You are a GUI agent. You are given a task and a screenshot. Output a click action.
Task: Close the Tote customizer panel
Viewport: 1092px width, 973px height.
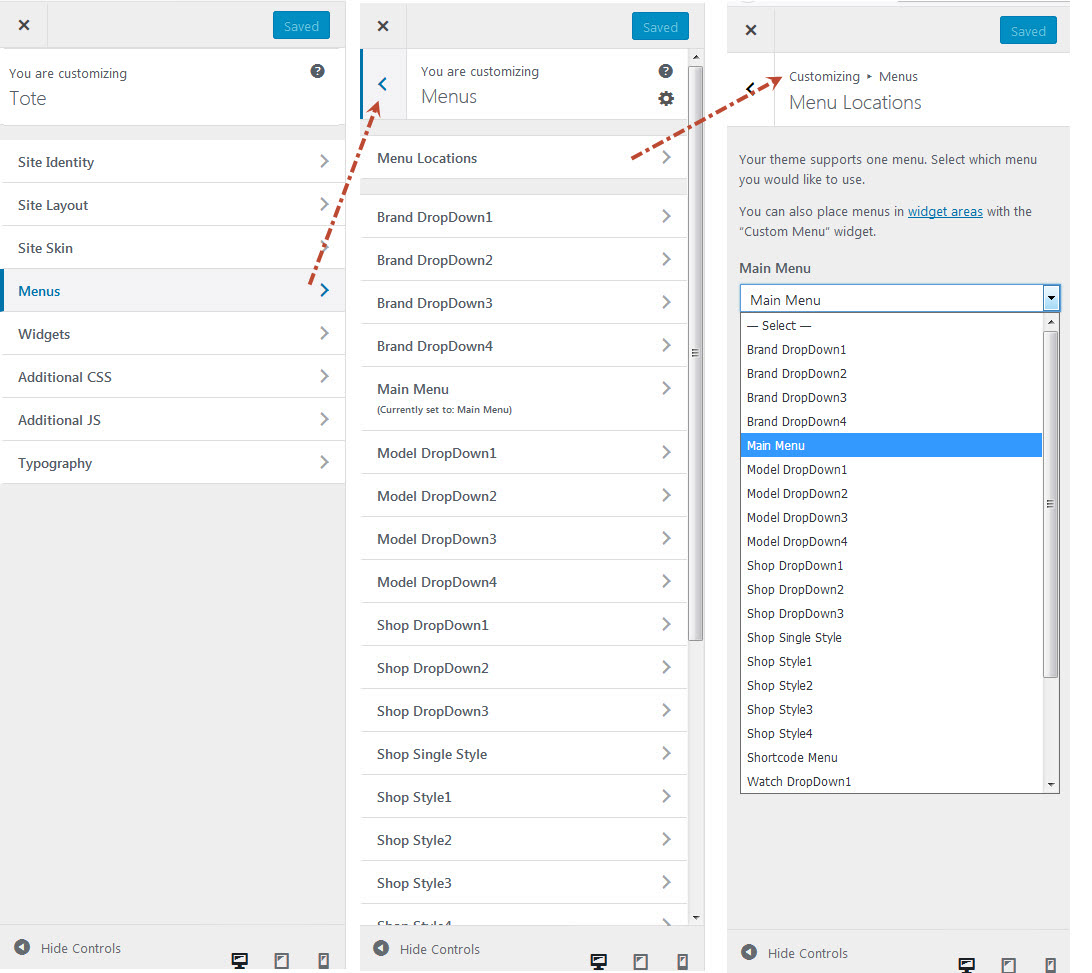click(24, 25)
